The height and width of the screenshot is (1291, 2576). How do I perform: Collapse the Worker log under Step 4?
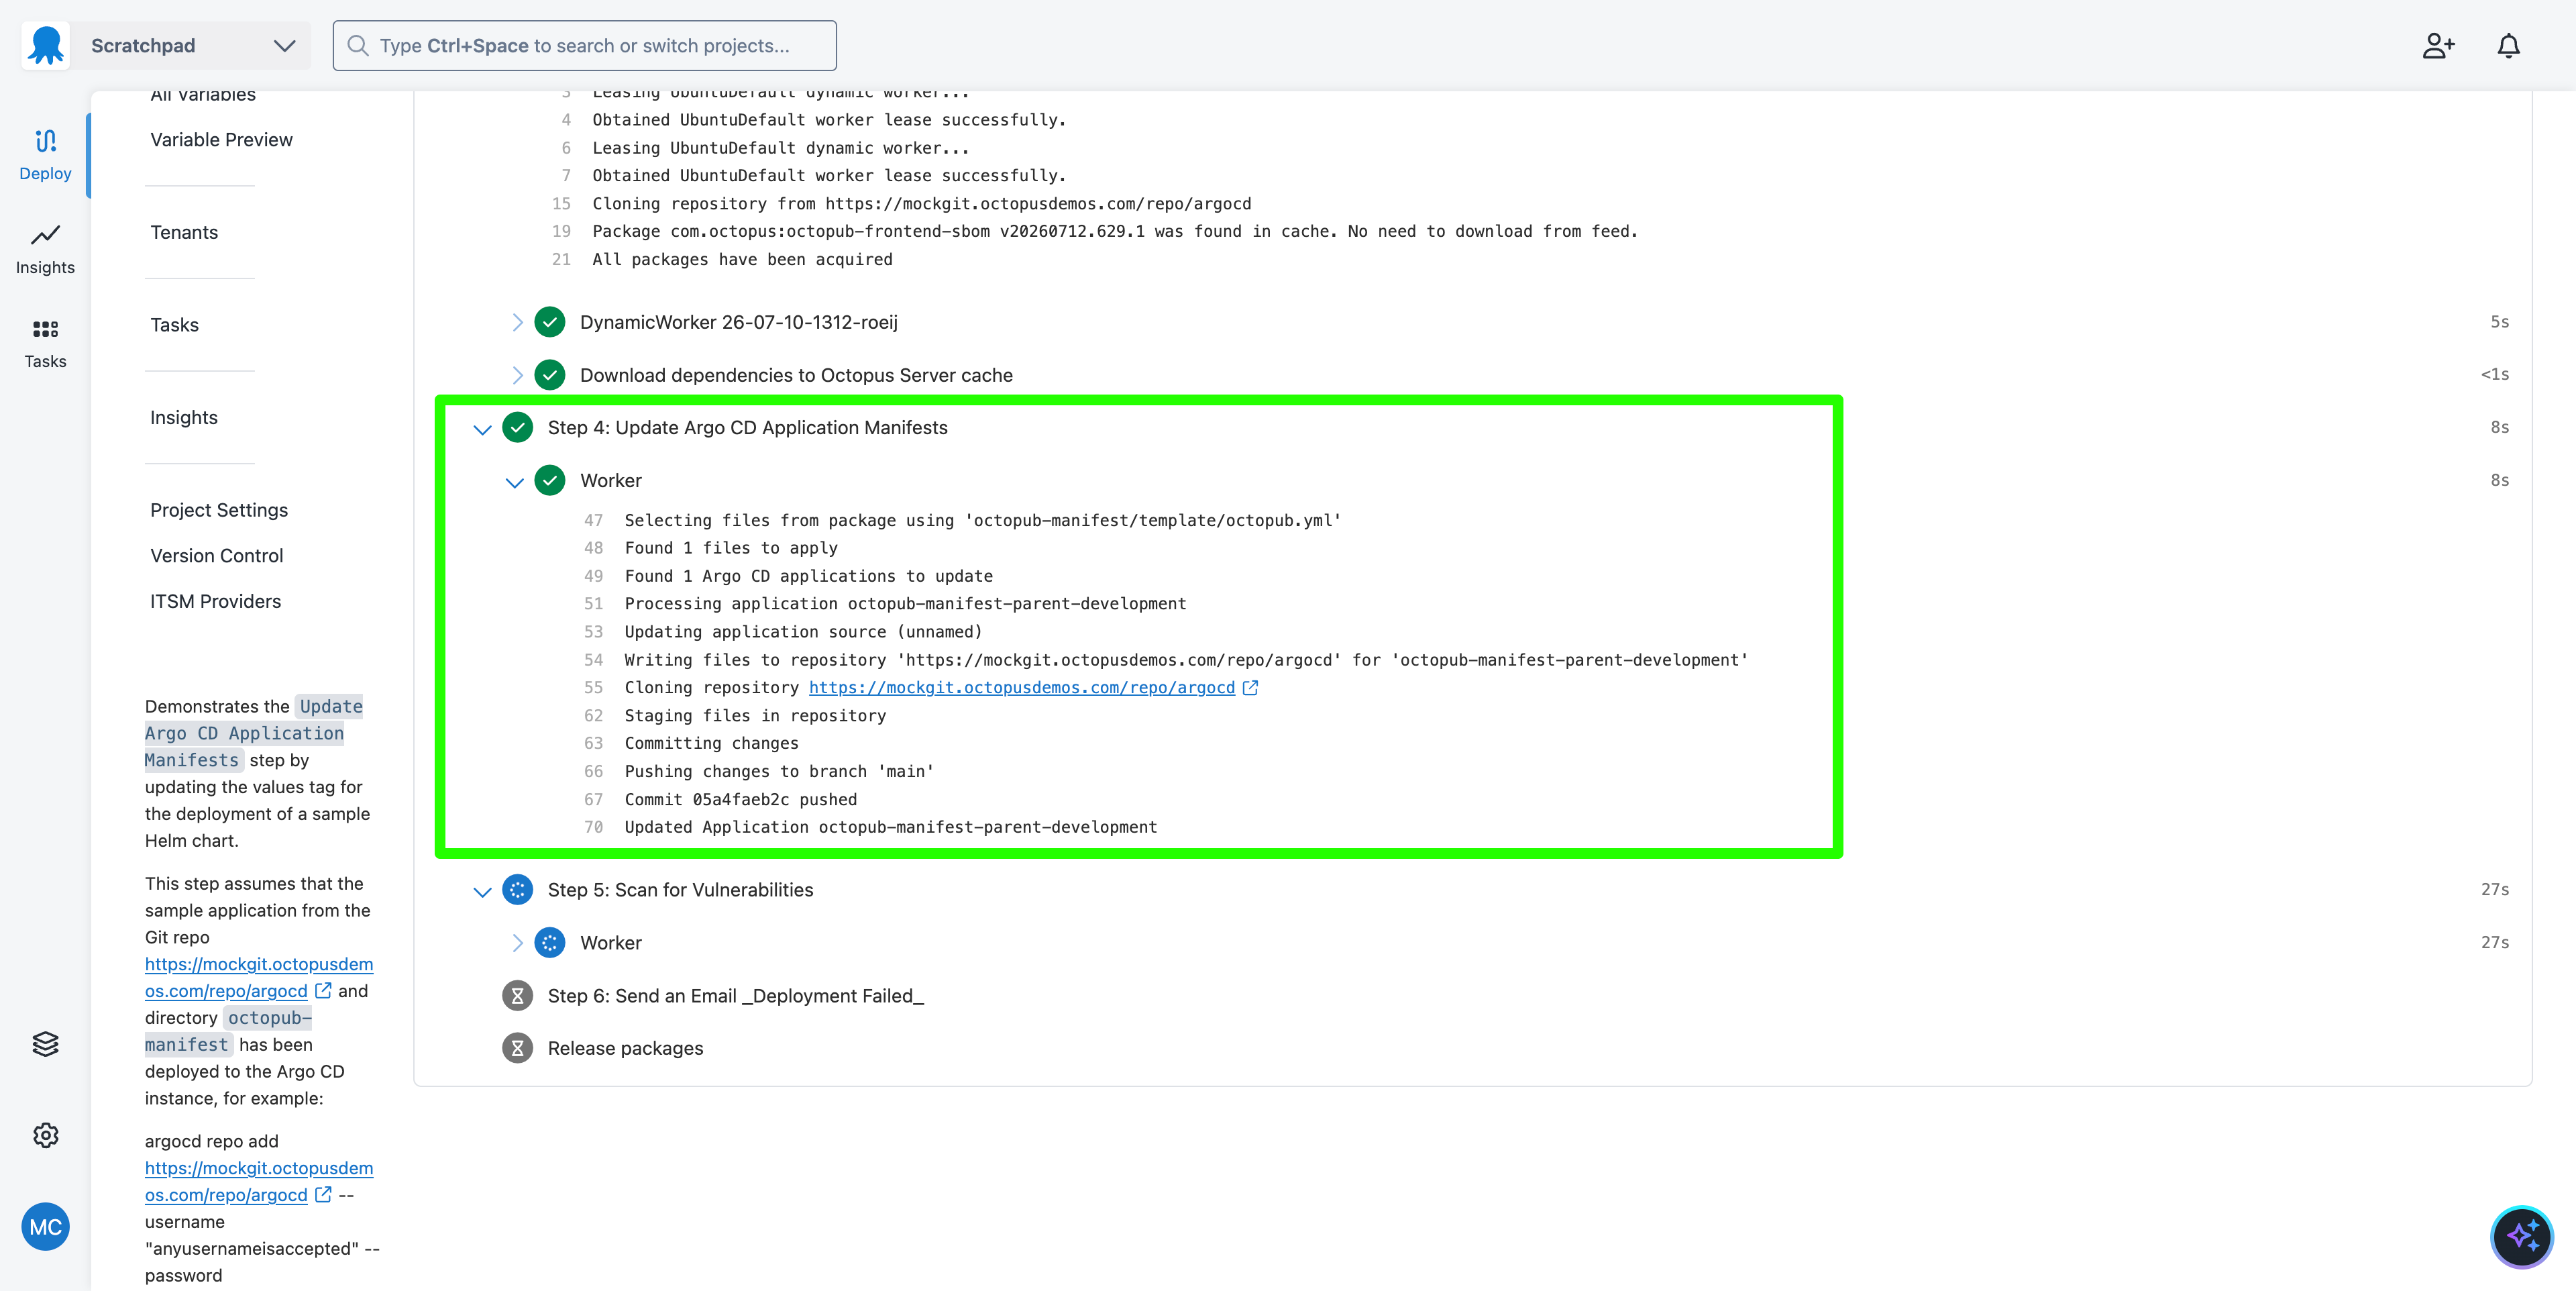(x=515, y=482)
